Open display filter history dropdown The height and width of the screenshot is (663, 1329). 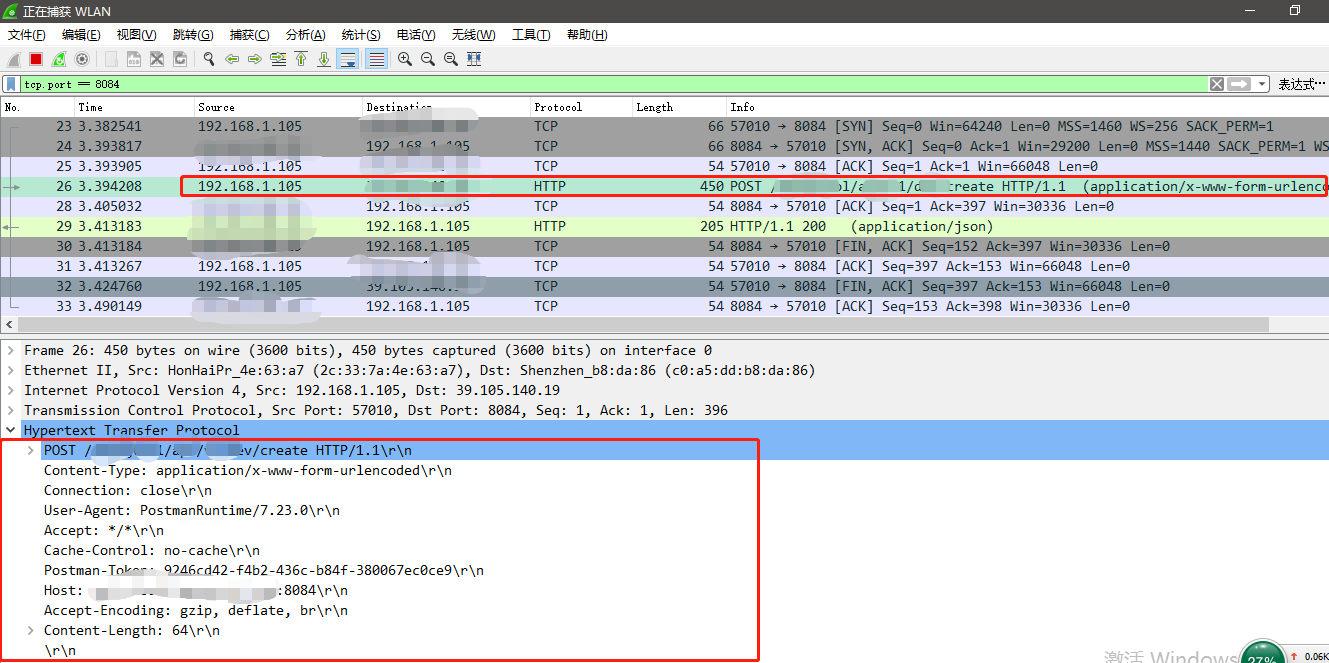[1262, 85]
